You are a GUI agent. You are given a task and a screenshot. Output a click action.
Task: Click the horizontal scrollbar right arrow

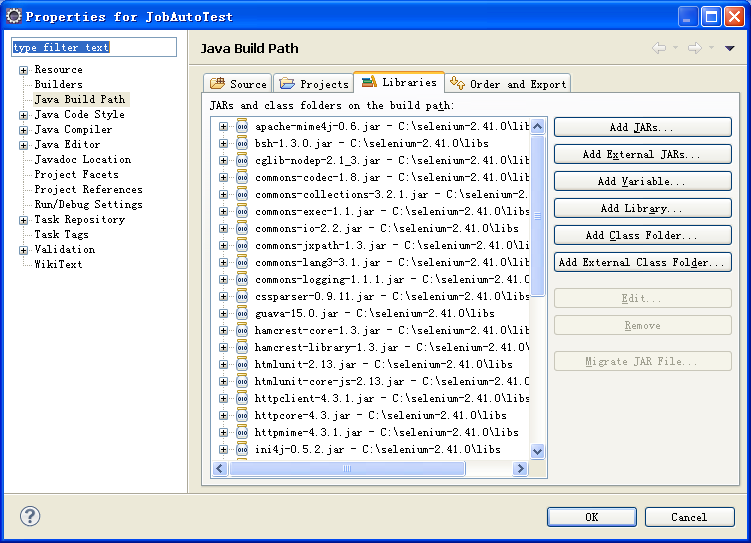pyautogui.click(x=520, y=468)
